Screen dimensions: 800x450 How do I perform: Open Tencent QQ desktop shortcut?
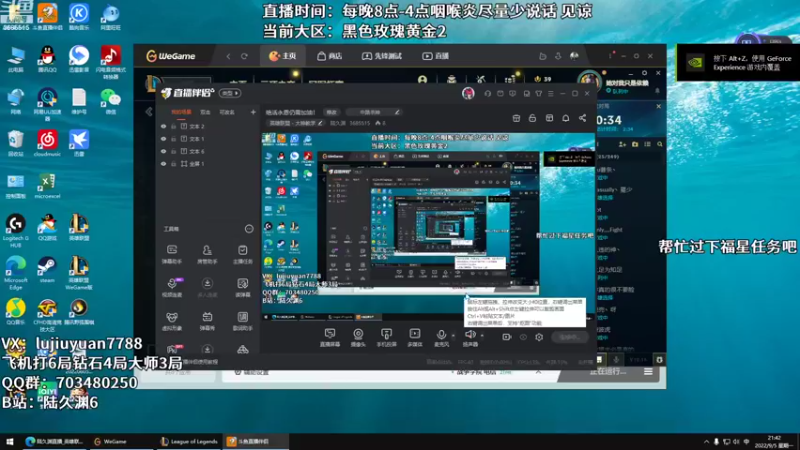47,60
